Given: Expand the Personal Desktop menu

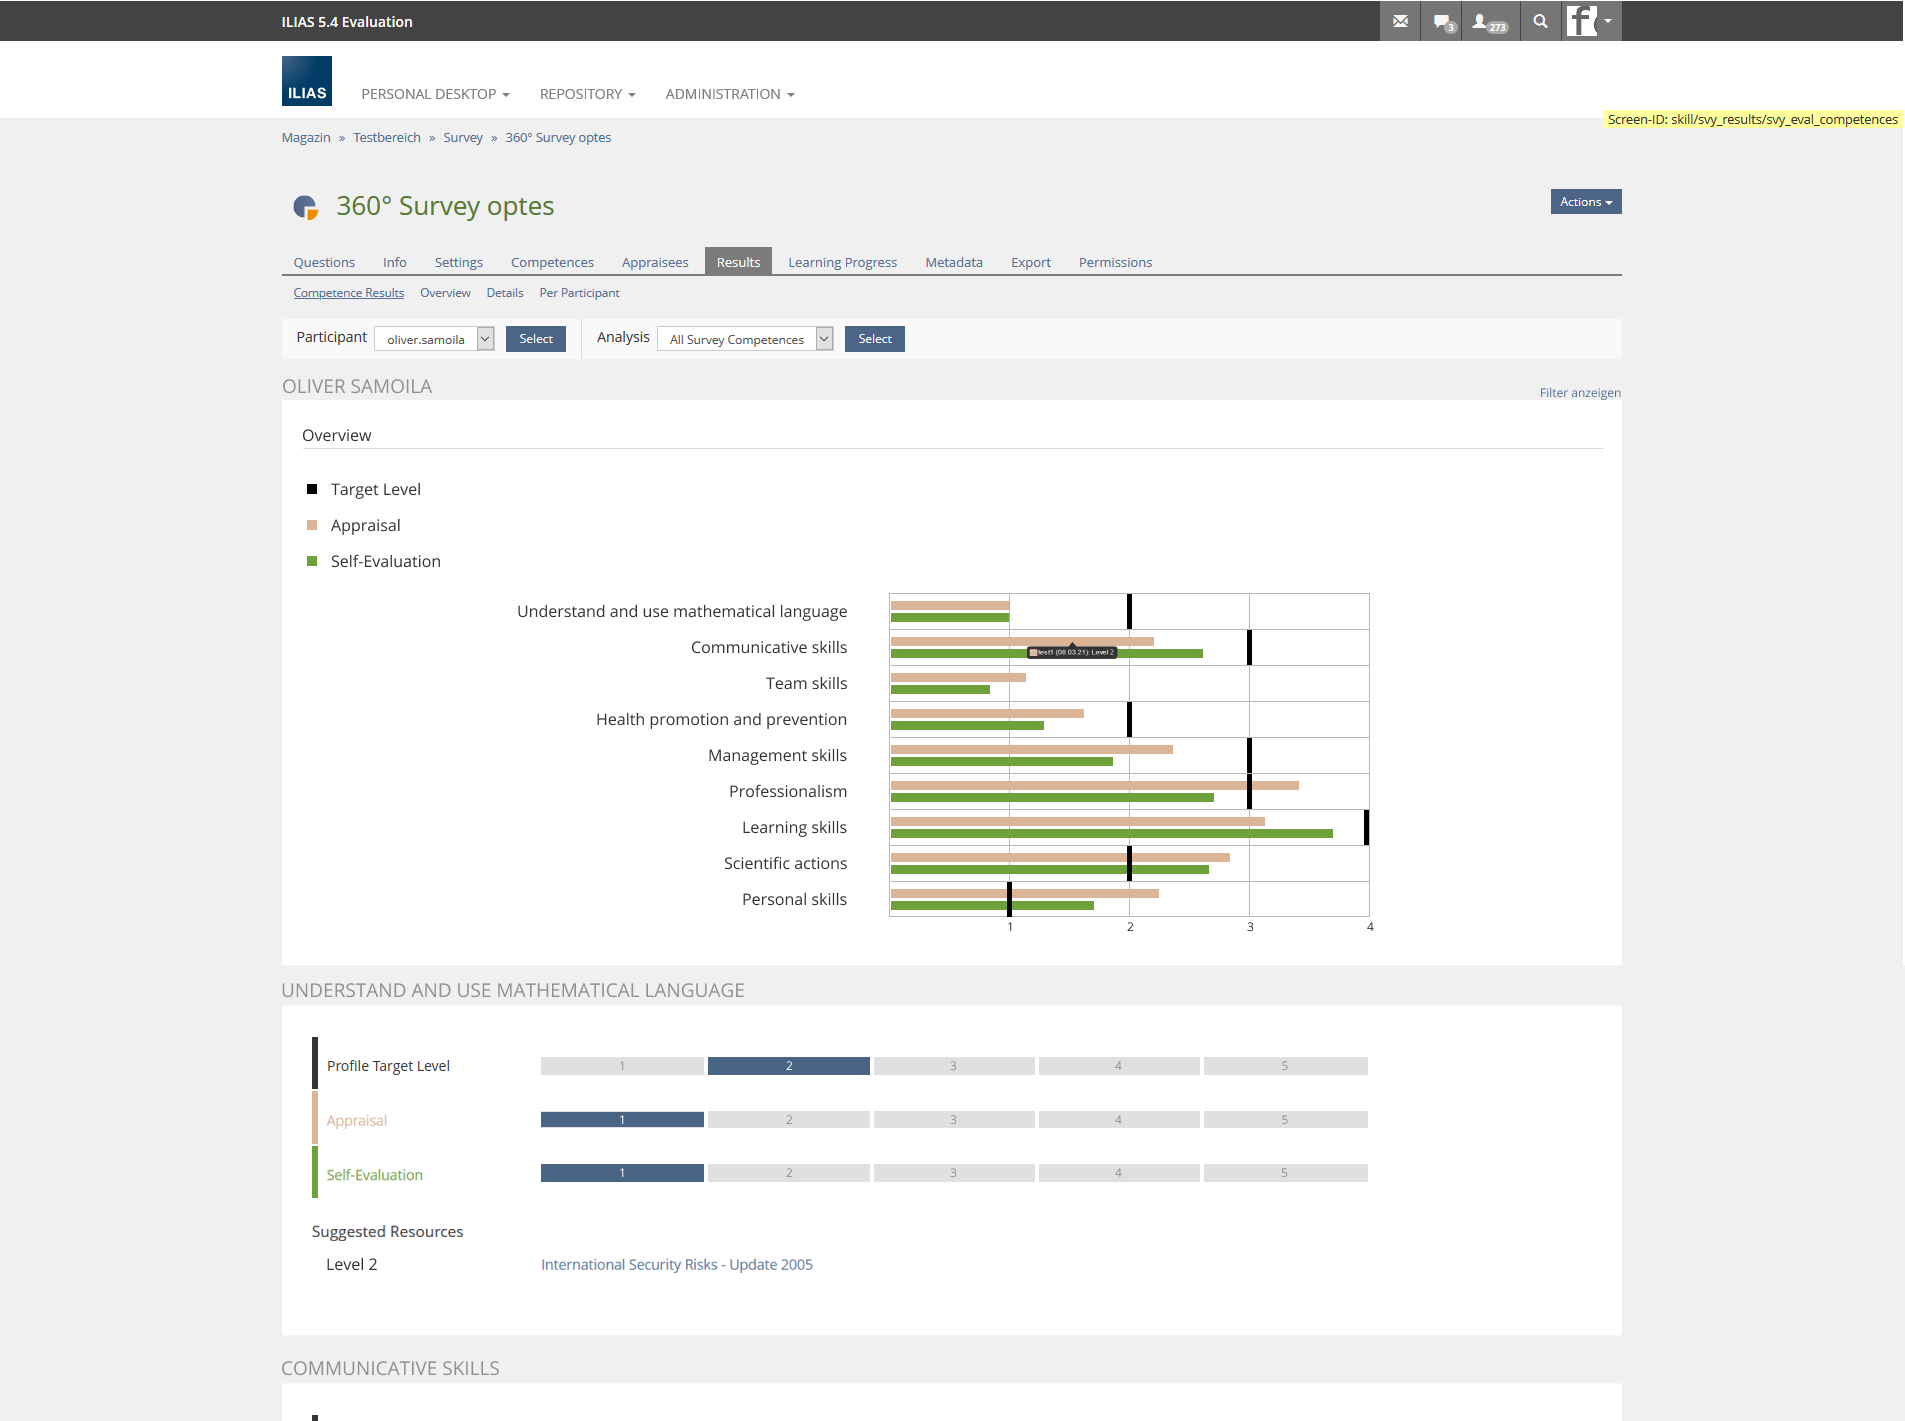Looking at the screenshot, I should click(435, 94).
